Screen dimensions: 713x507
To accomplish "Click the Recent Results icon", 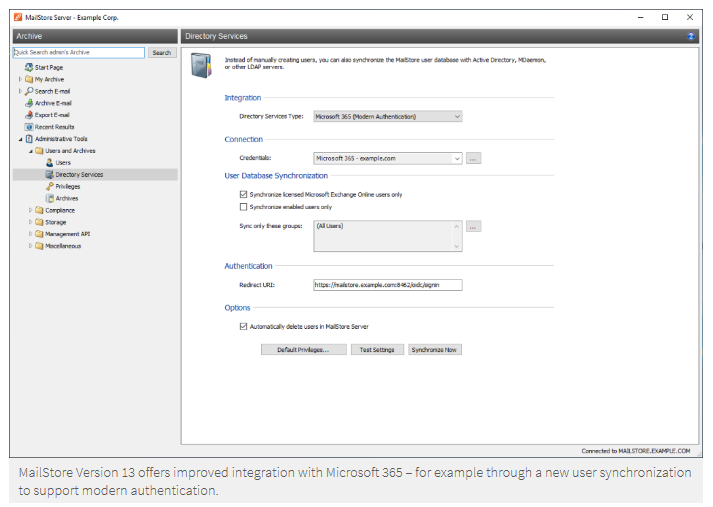I will pos(29,127).
